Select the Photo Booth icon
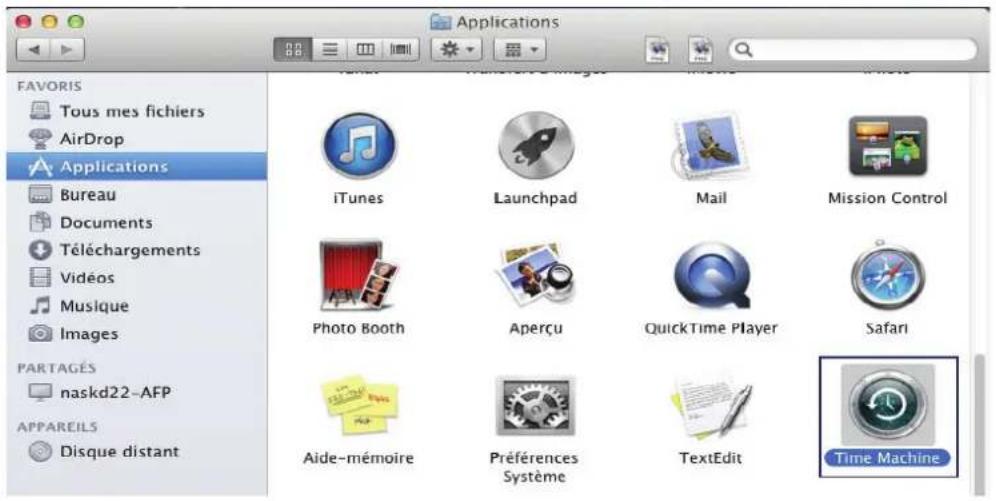 pyautogui.click(x=359, y=276)
